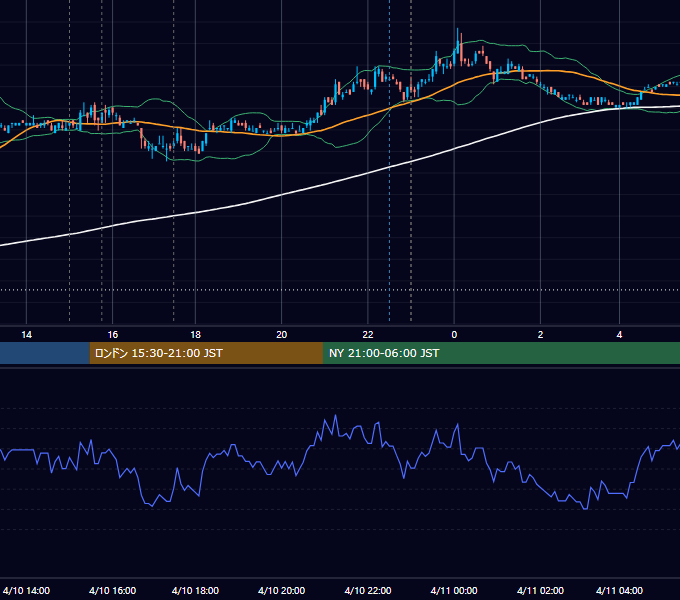The height and width of the screenshot is (600, 680).
Task: Click the 4 hour label on price chart axis
Action: 619,335
